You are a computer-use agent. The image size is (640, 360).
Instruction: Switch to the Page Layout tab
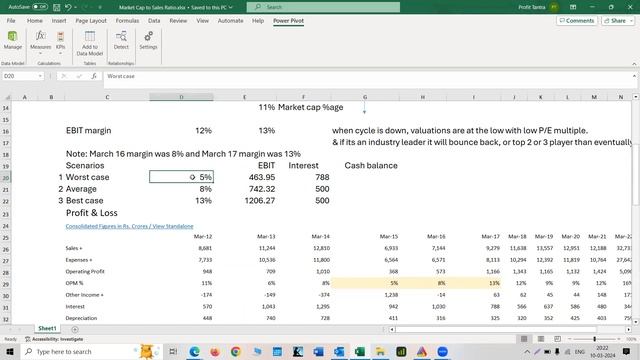coord(91,20)
